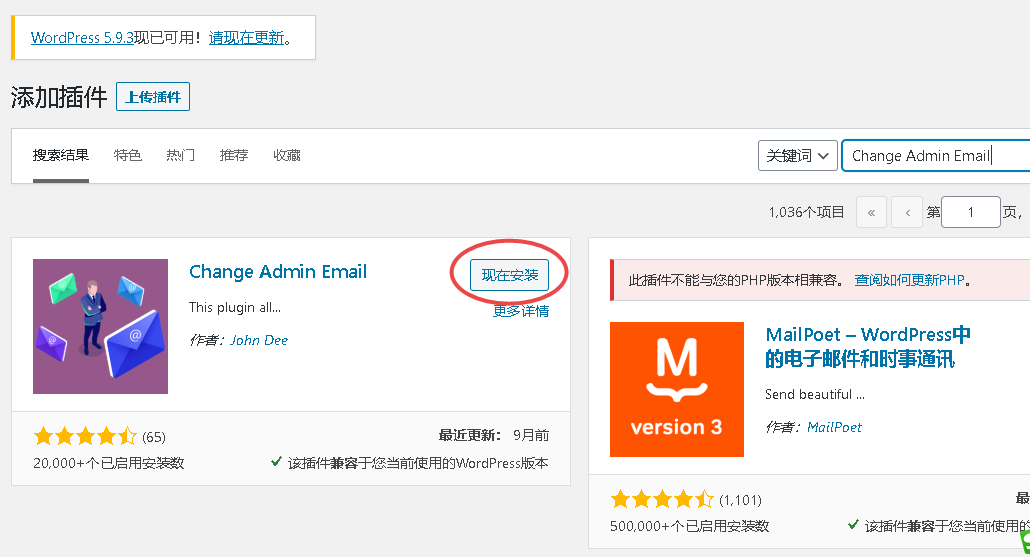The height and width of the screenshot is (557, 1030).
Task: Open the 收藏 favorites tab
Action: 287,155
